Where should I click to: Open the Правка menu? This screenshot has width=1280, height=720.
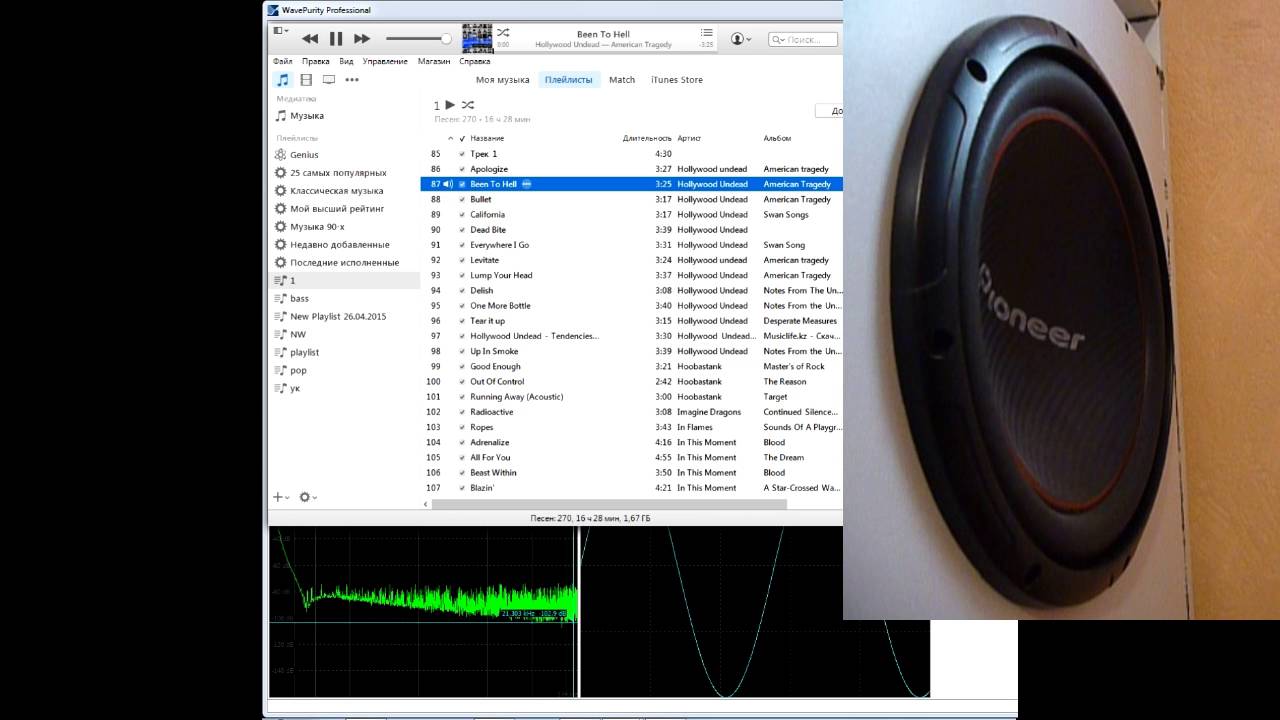316,62
